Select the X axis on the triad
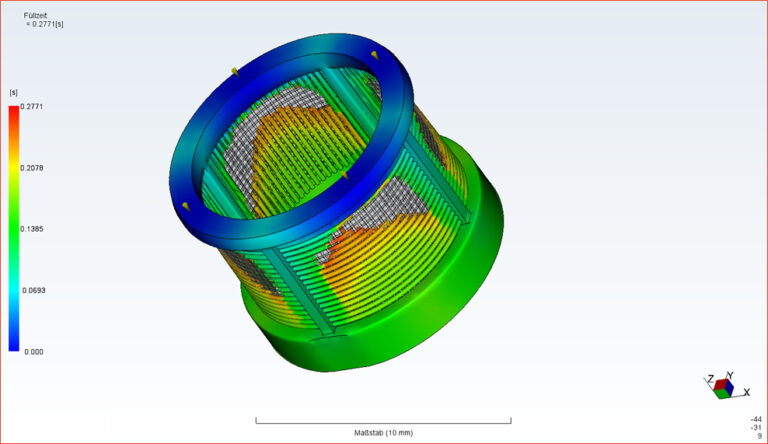The width and height of the screenshot is (768, 444). click(x=747, y=391)
